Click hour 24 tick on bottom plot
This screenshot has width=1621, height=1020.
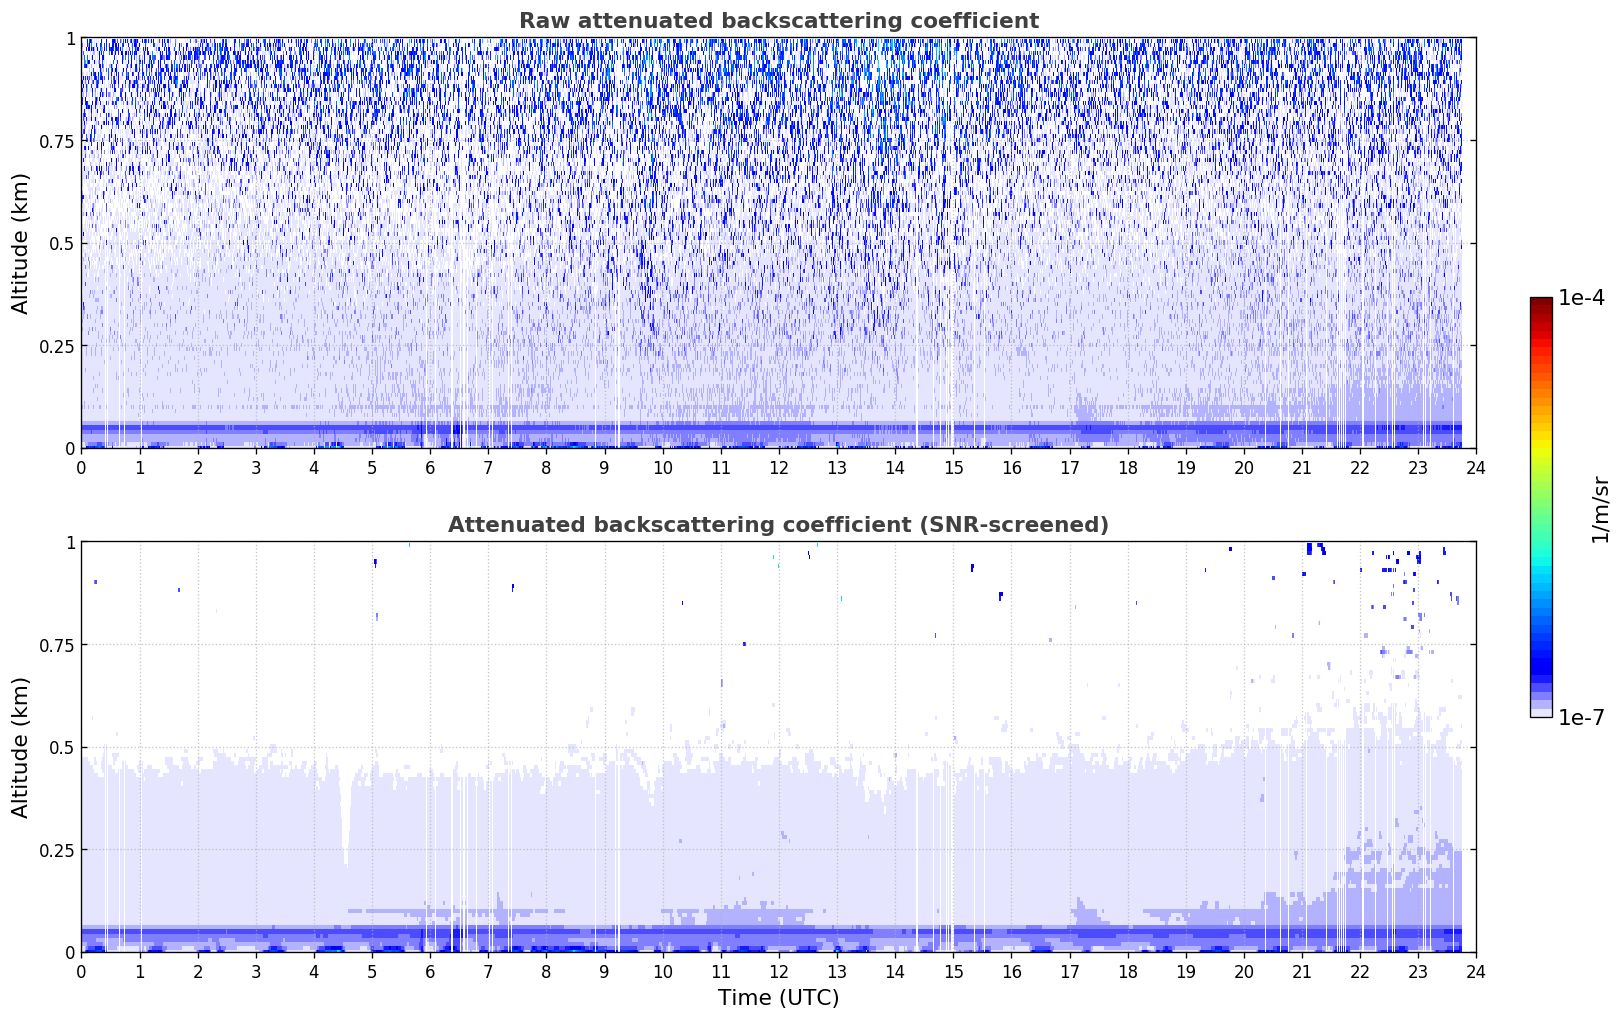(x=1475, y=971)
